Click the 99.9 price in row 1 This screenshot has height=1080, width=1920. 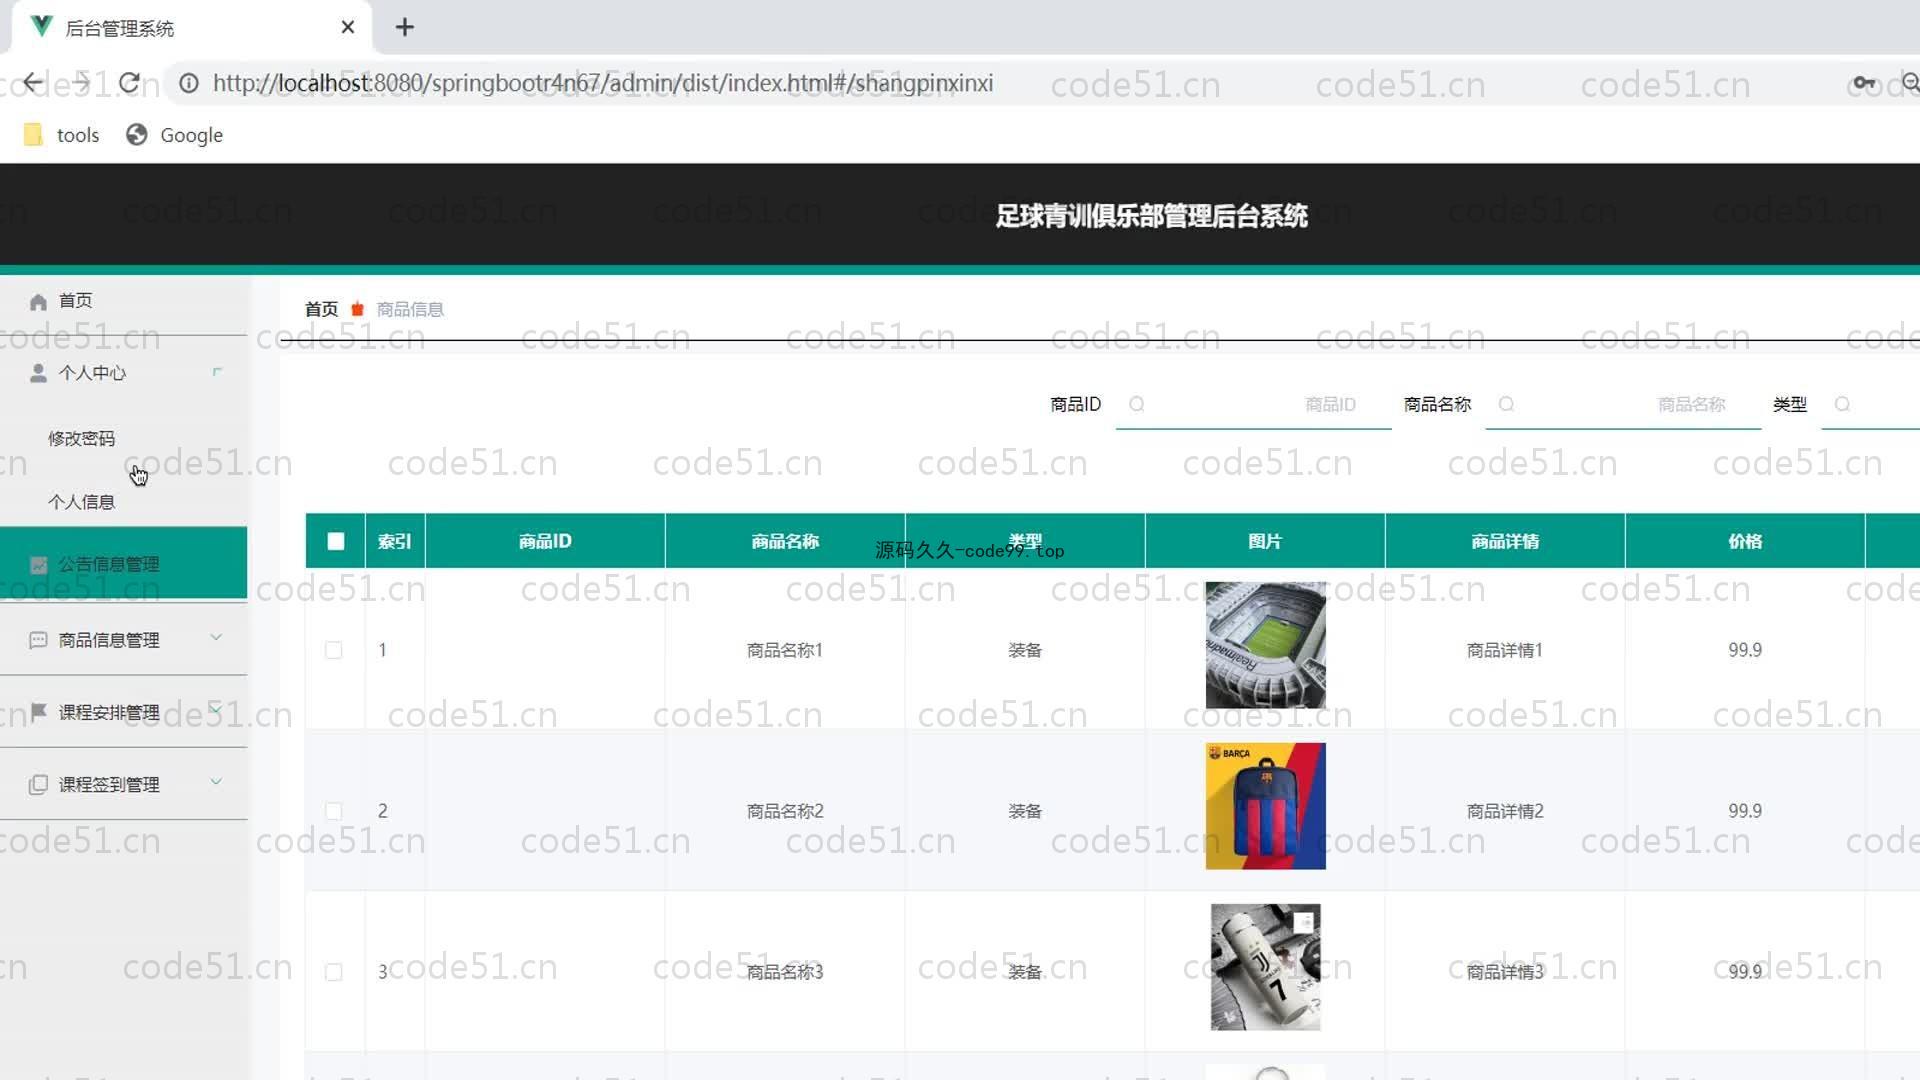click(x=1745, y=650)
